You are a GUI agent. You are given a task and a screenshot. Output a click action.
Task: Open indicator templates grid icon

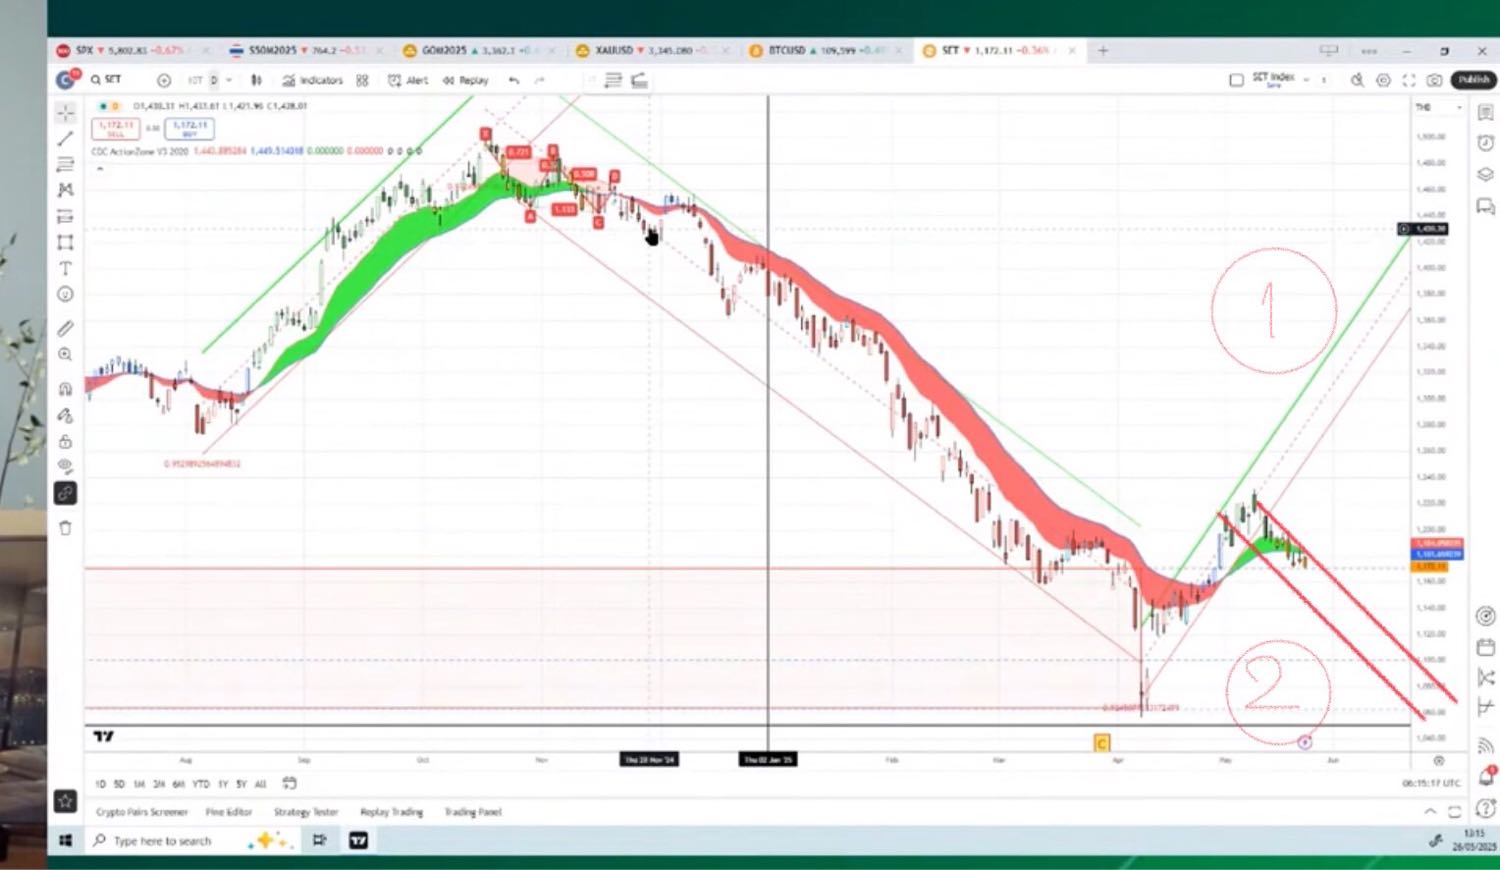coord(362,80)
